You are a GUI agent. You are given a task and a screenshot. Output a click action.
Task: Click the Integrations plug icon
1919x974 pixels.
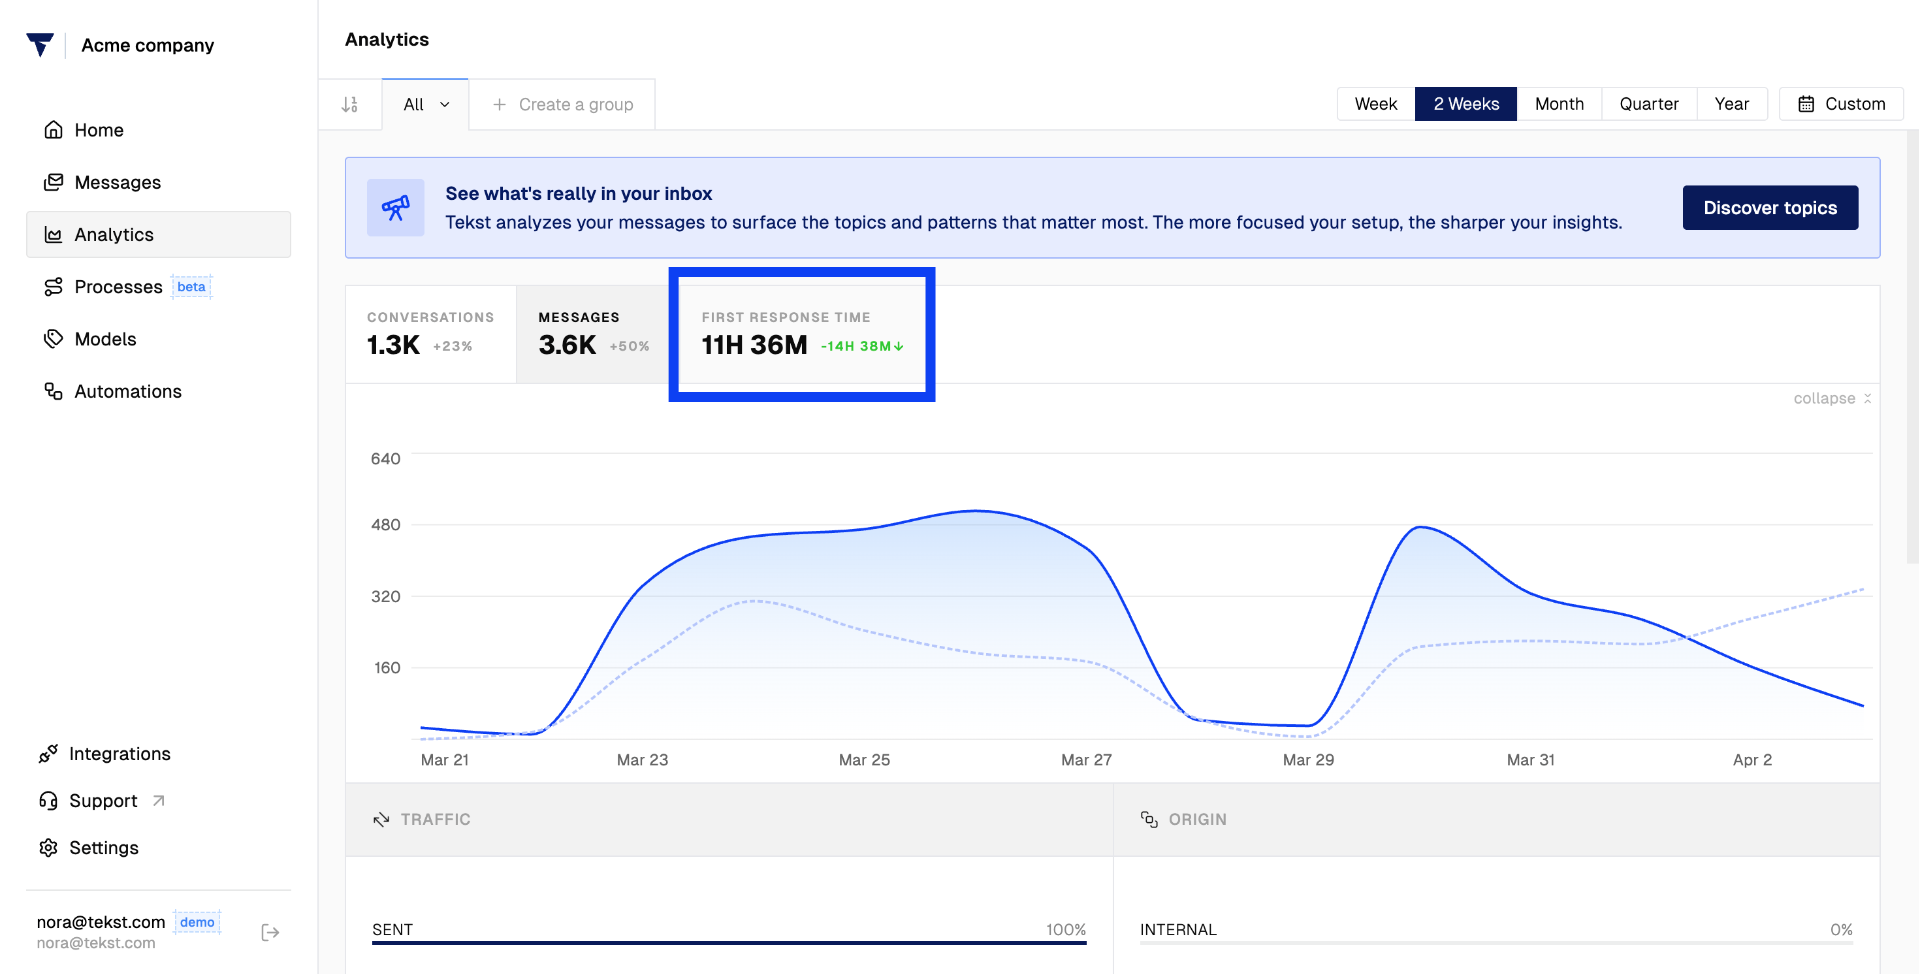tap(48, 754)
